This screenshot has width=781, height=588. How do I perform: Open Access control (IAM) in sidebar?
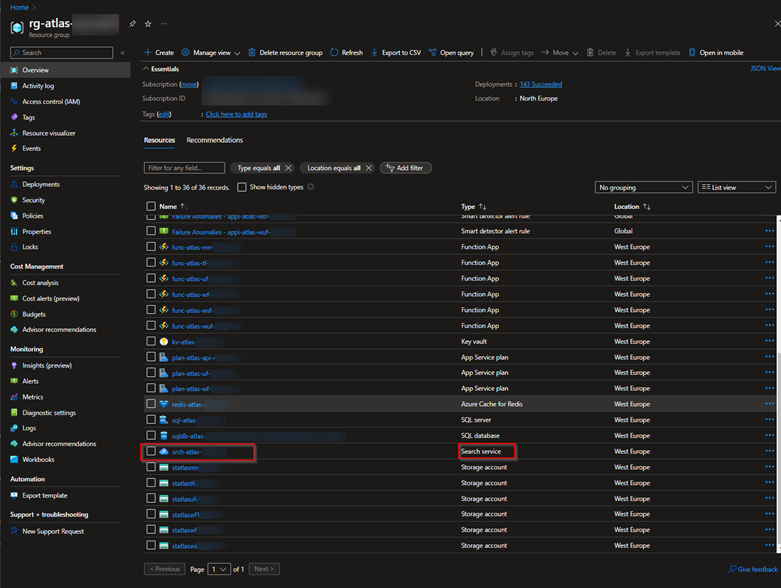[x=50, y=101]
